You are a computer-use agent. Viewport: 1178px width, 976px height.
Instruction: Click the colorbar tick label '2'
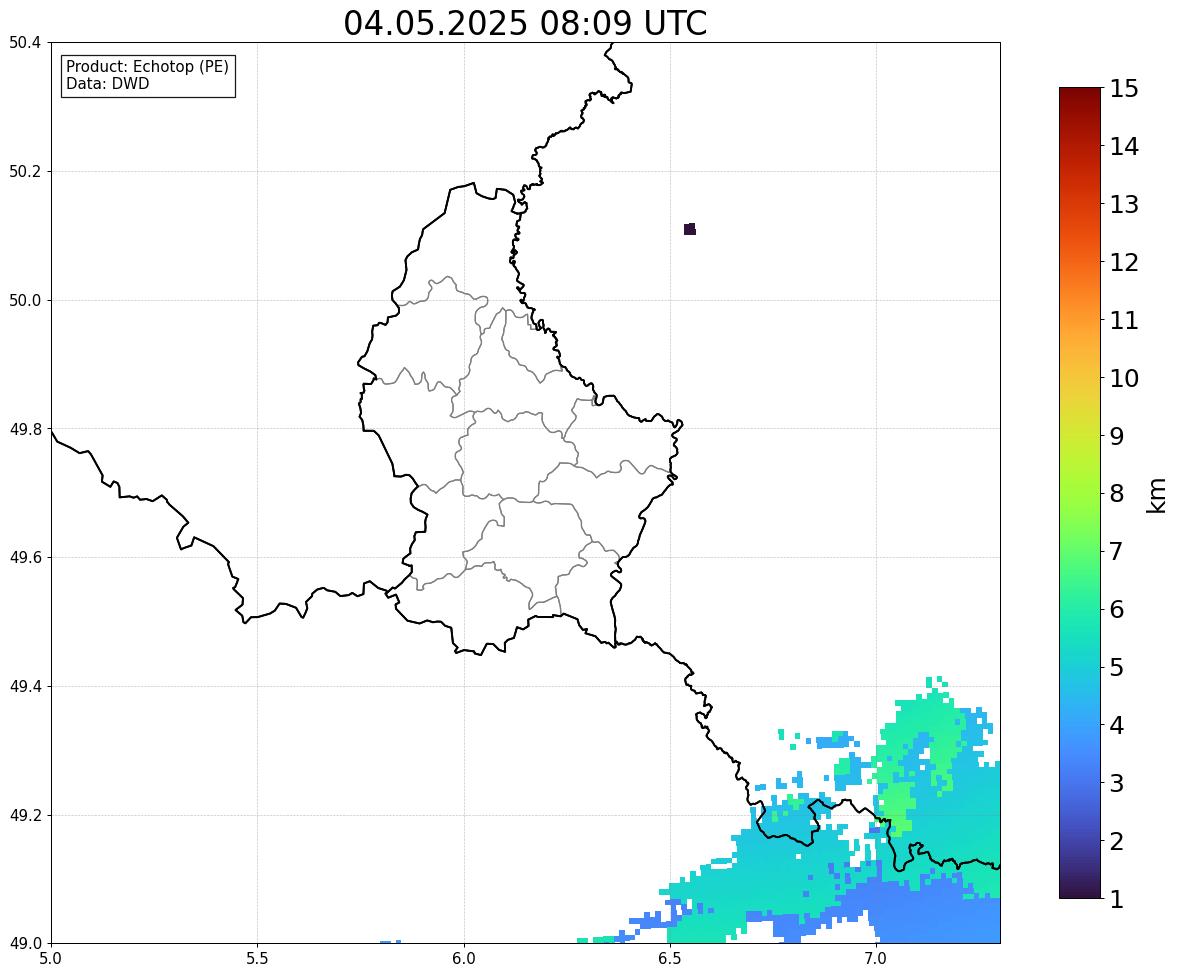tap(1116, 841)
